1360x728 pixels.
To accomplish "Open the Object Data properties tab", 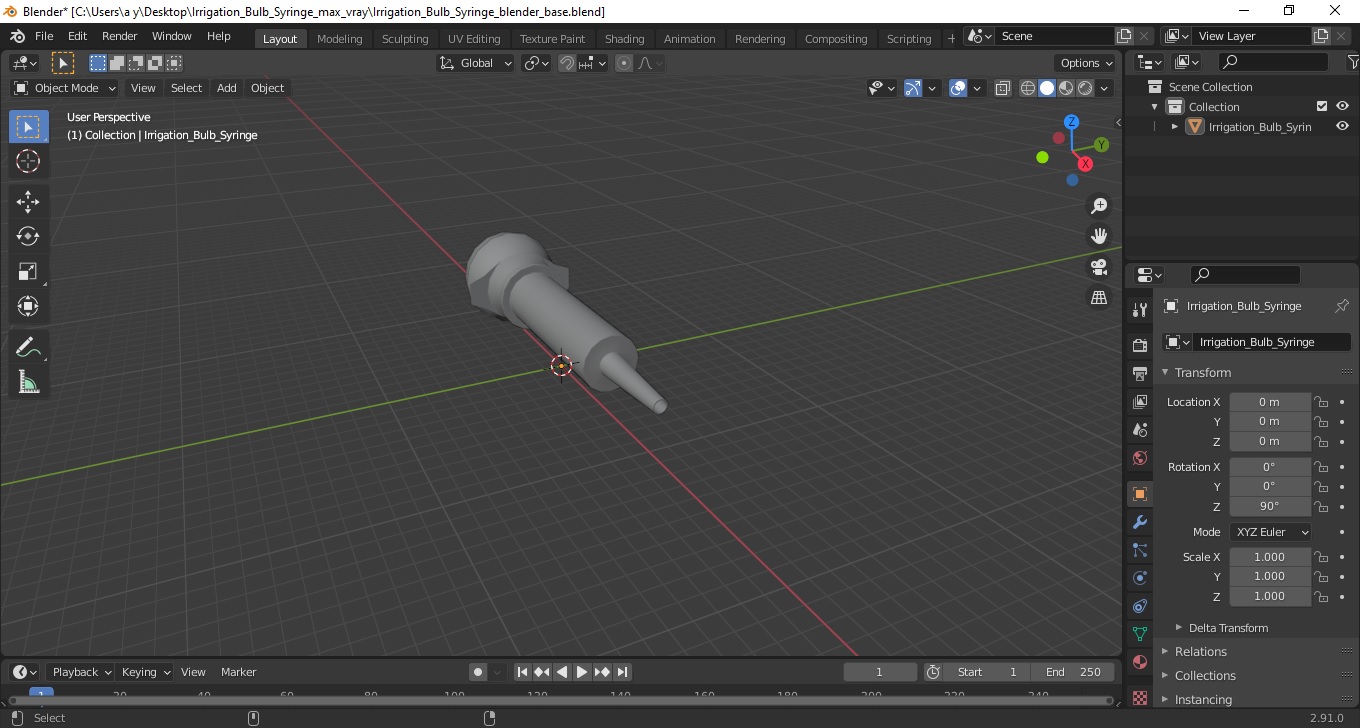I will click(x=1139, y=634).
